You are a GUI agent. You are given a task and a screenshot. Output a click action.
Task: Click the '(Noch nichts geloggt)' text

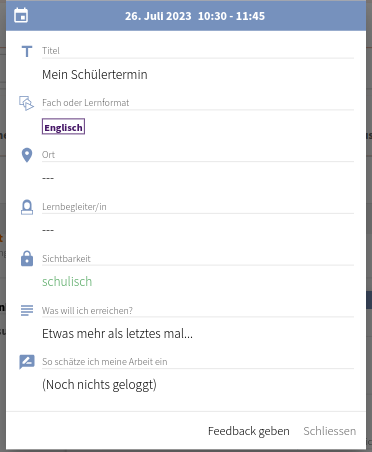(99, 385)
